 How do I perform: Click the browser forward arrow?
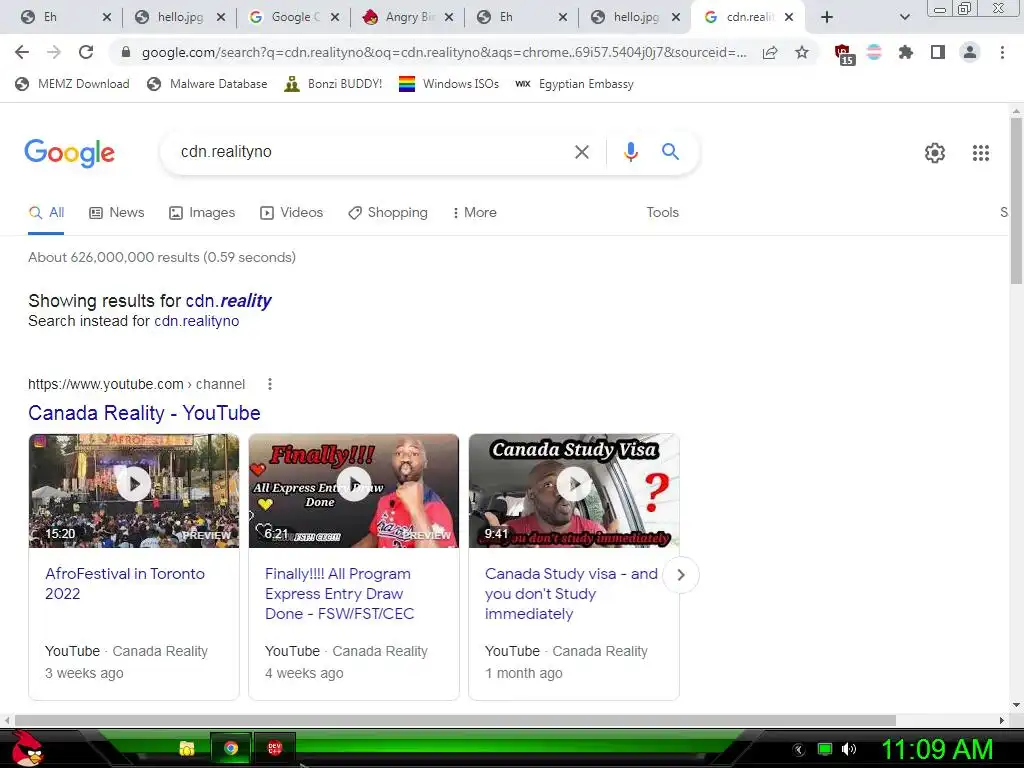click(x=54, y=52)
